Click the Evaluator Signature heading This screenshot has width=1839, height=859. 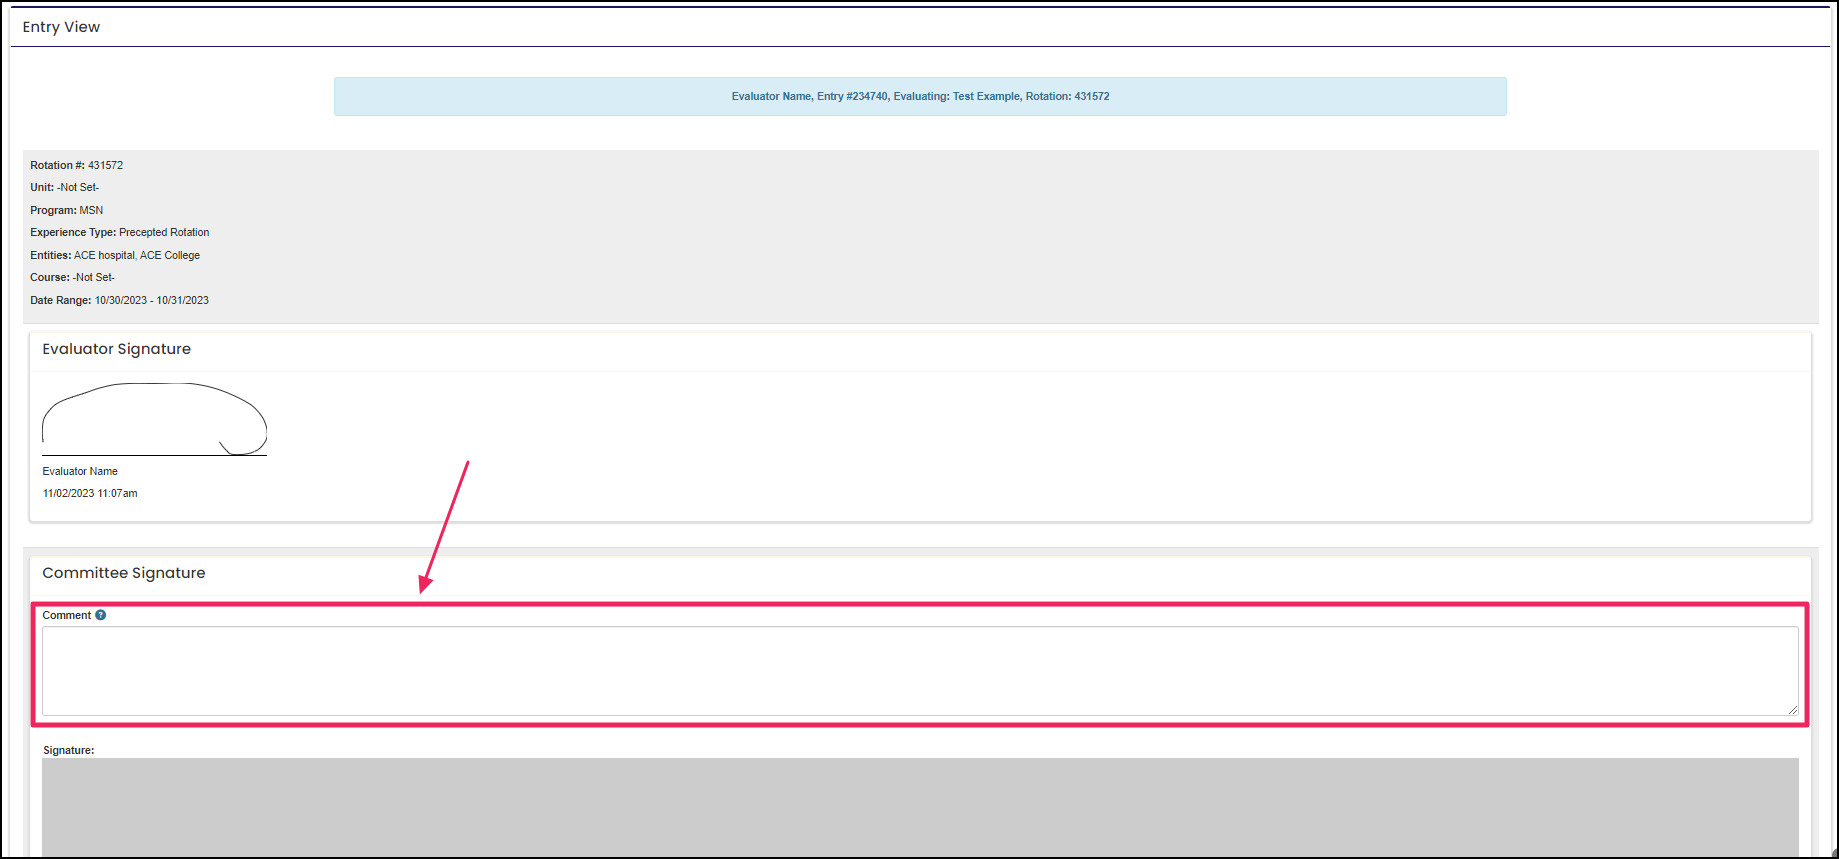[x=116, y=349]
